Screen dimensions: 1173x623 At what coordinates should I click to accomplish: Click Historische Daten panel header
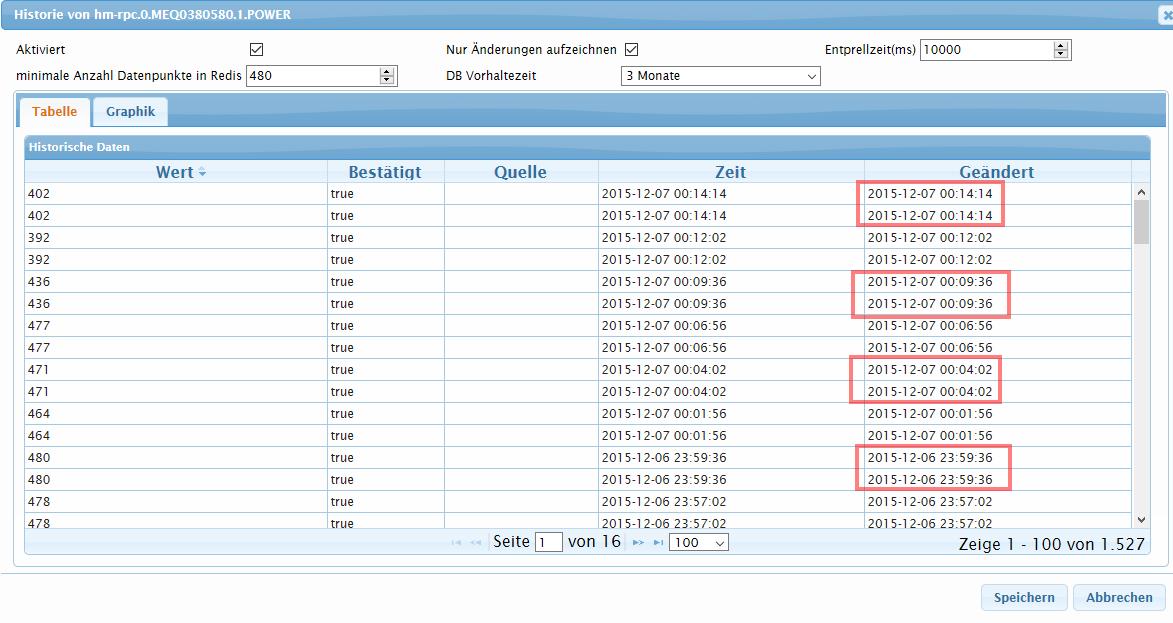click(587, 147)
